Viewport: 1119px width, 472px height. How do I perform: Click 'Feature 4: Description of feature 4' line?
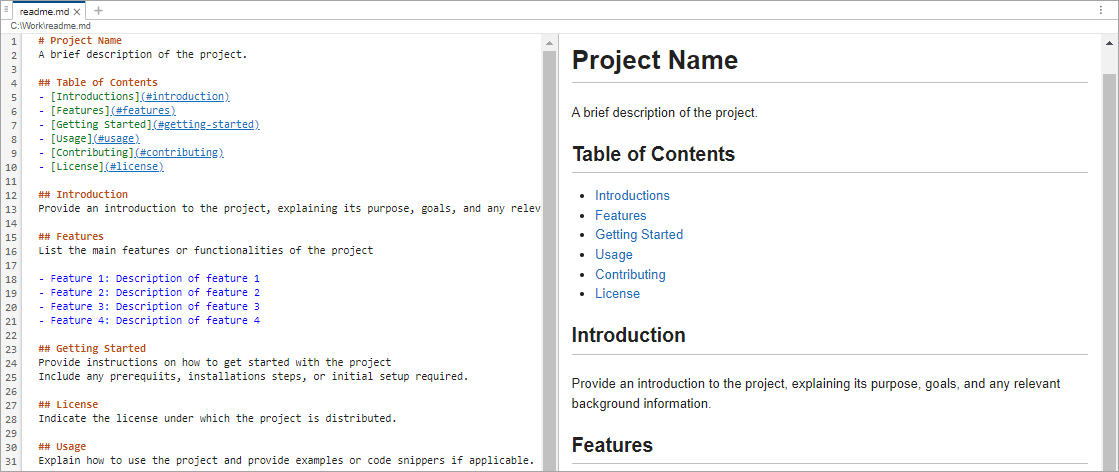pos(149,321)
